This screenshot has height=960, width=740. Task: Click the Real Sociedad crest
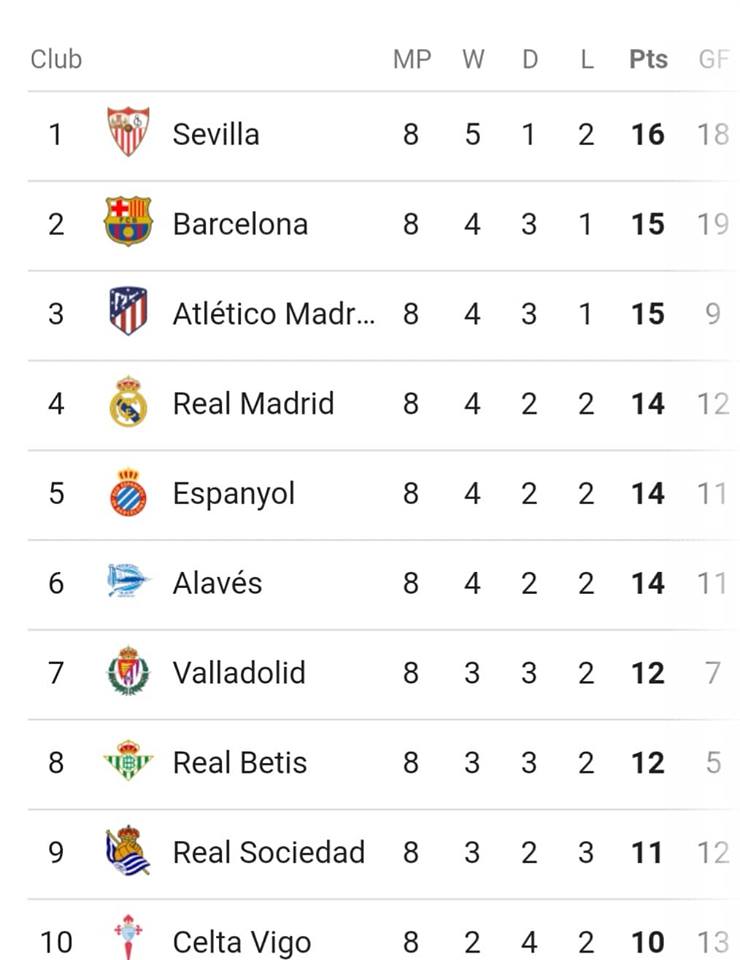(128, 850)
